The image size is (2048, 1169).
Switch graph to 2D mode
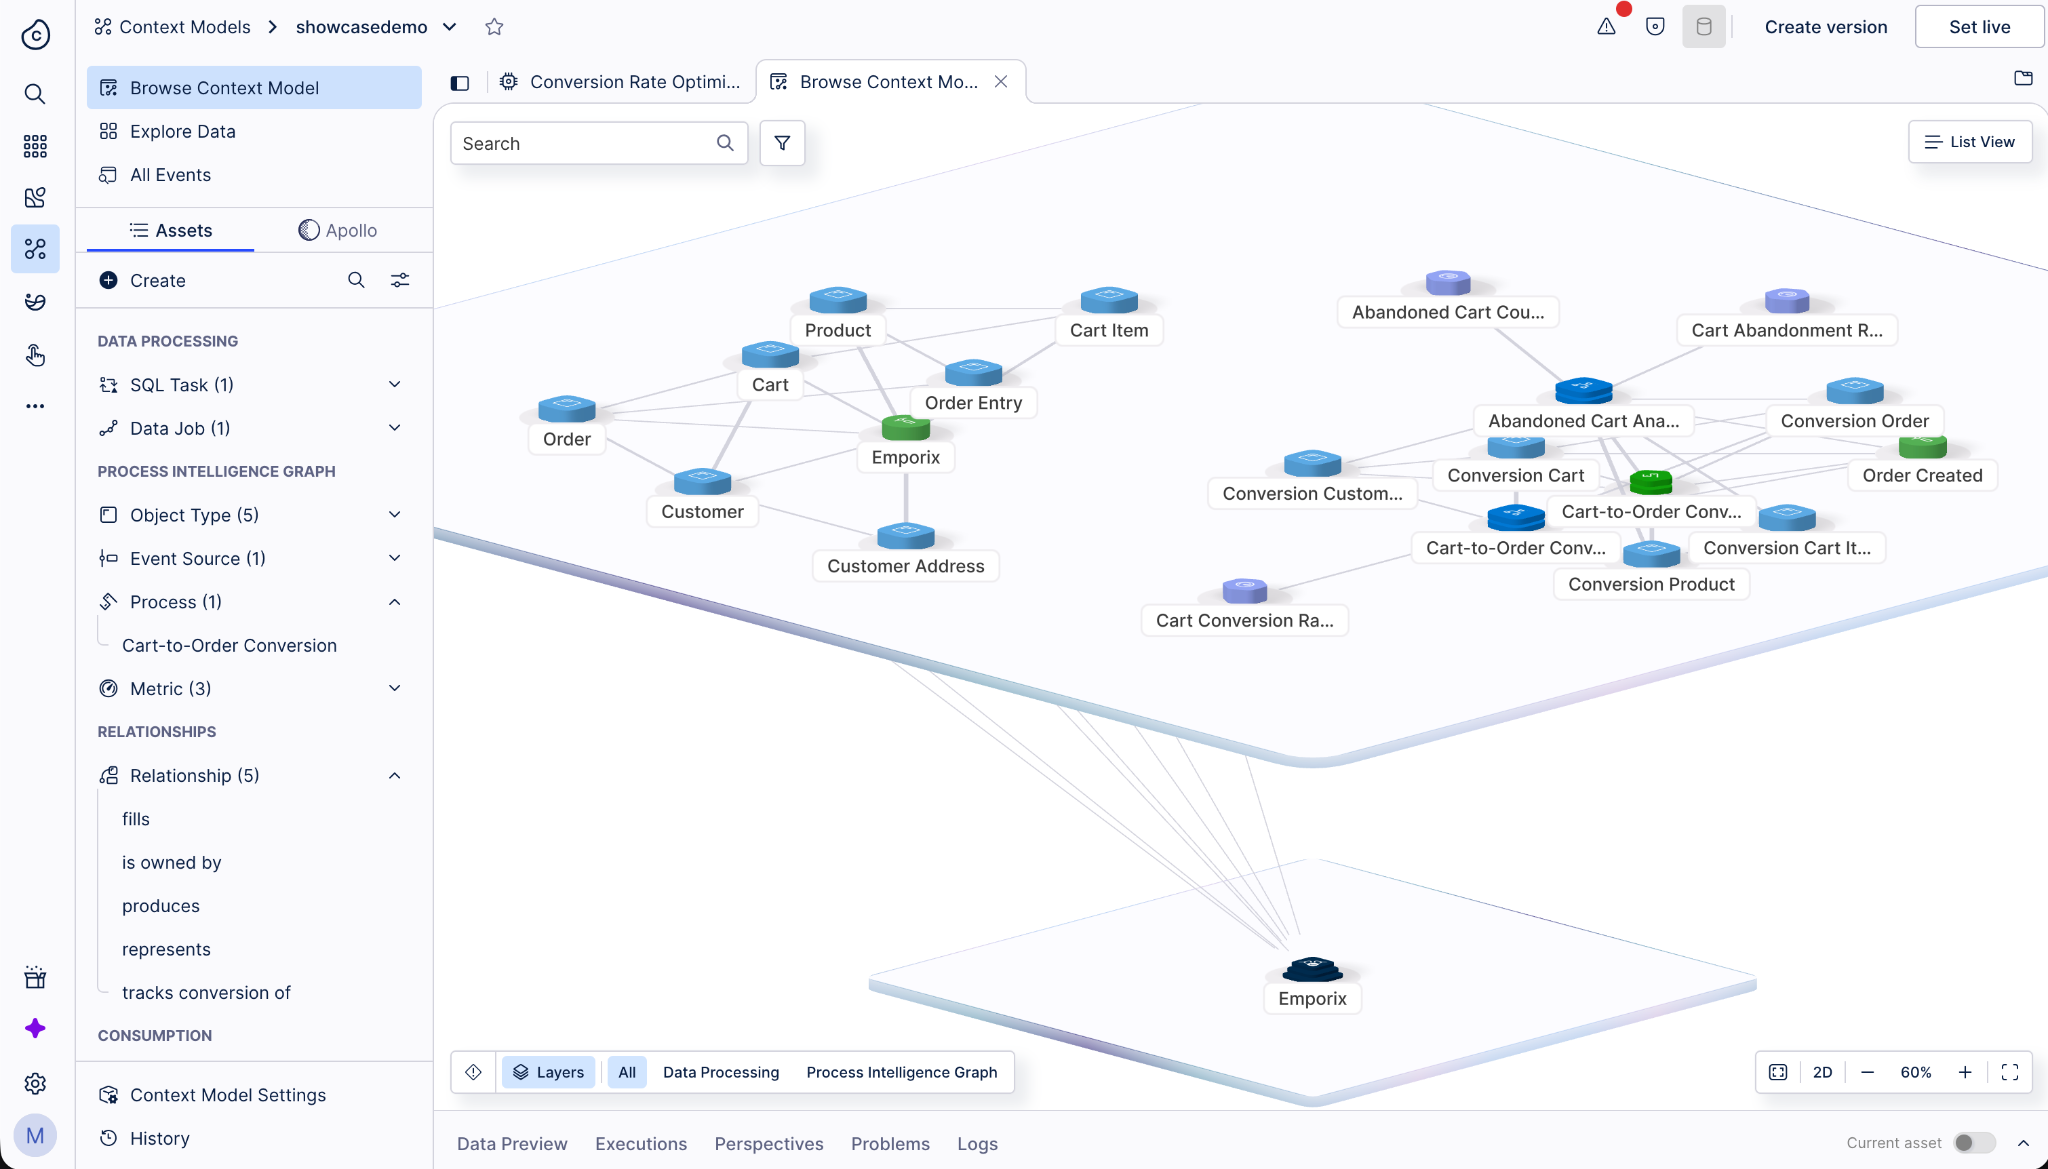tap(1822, 1072)
